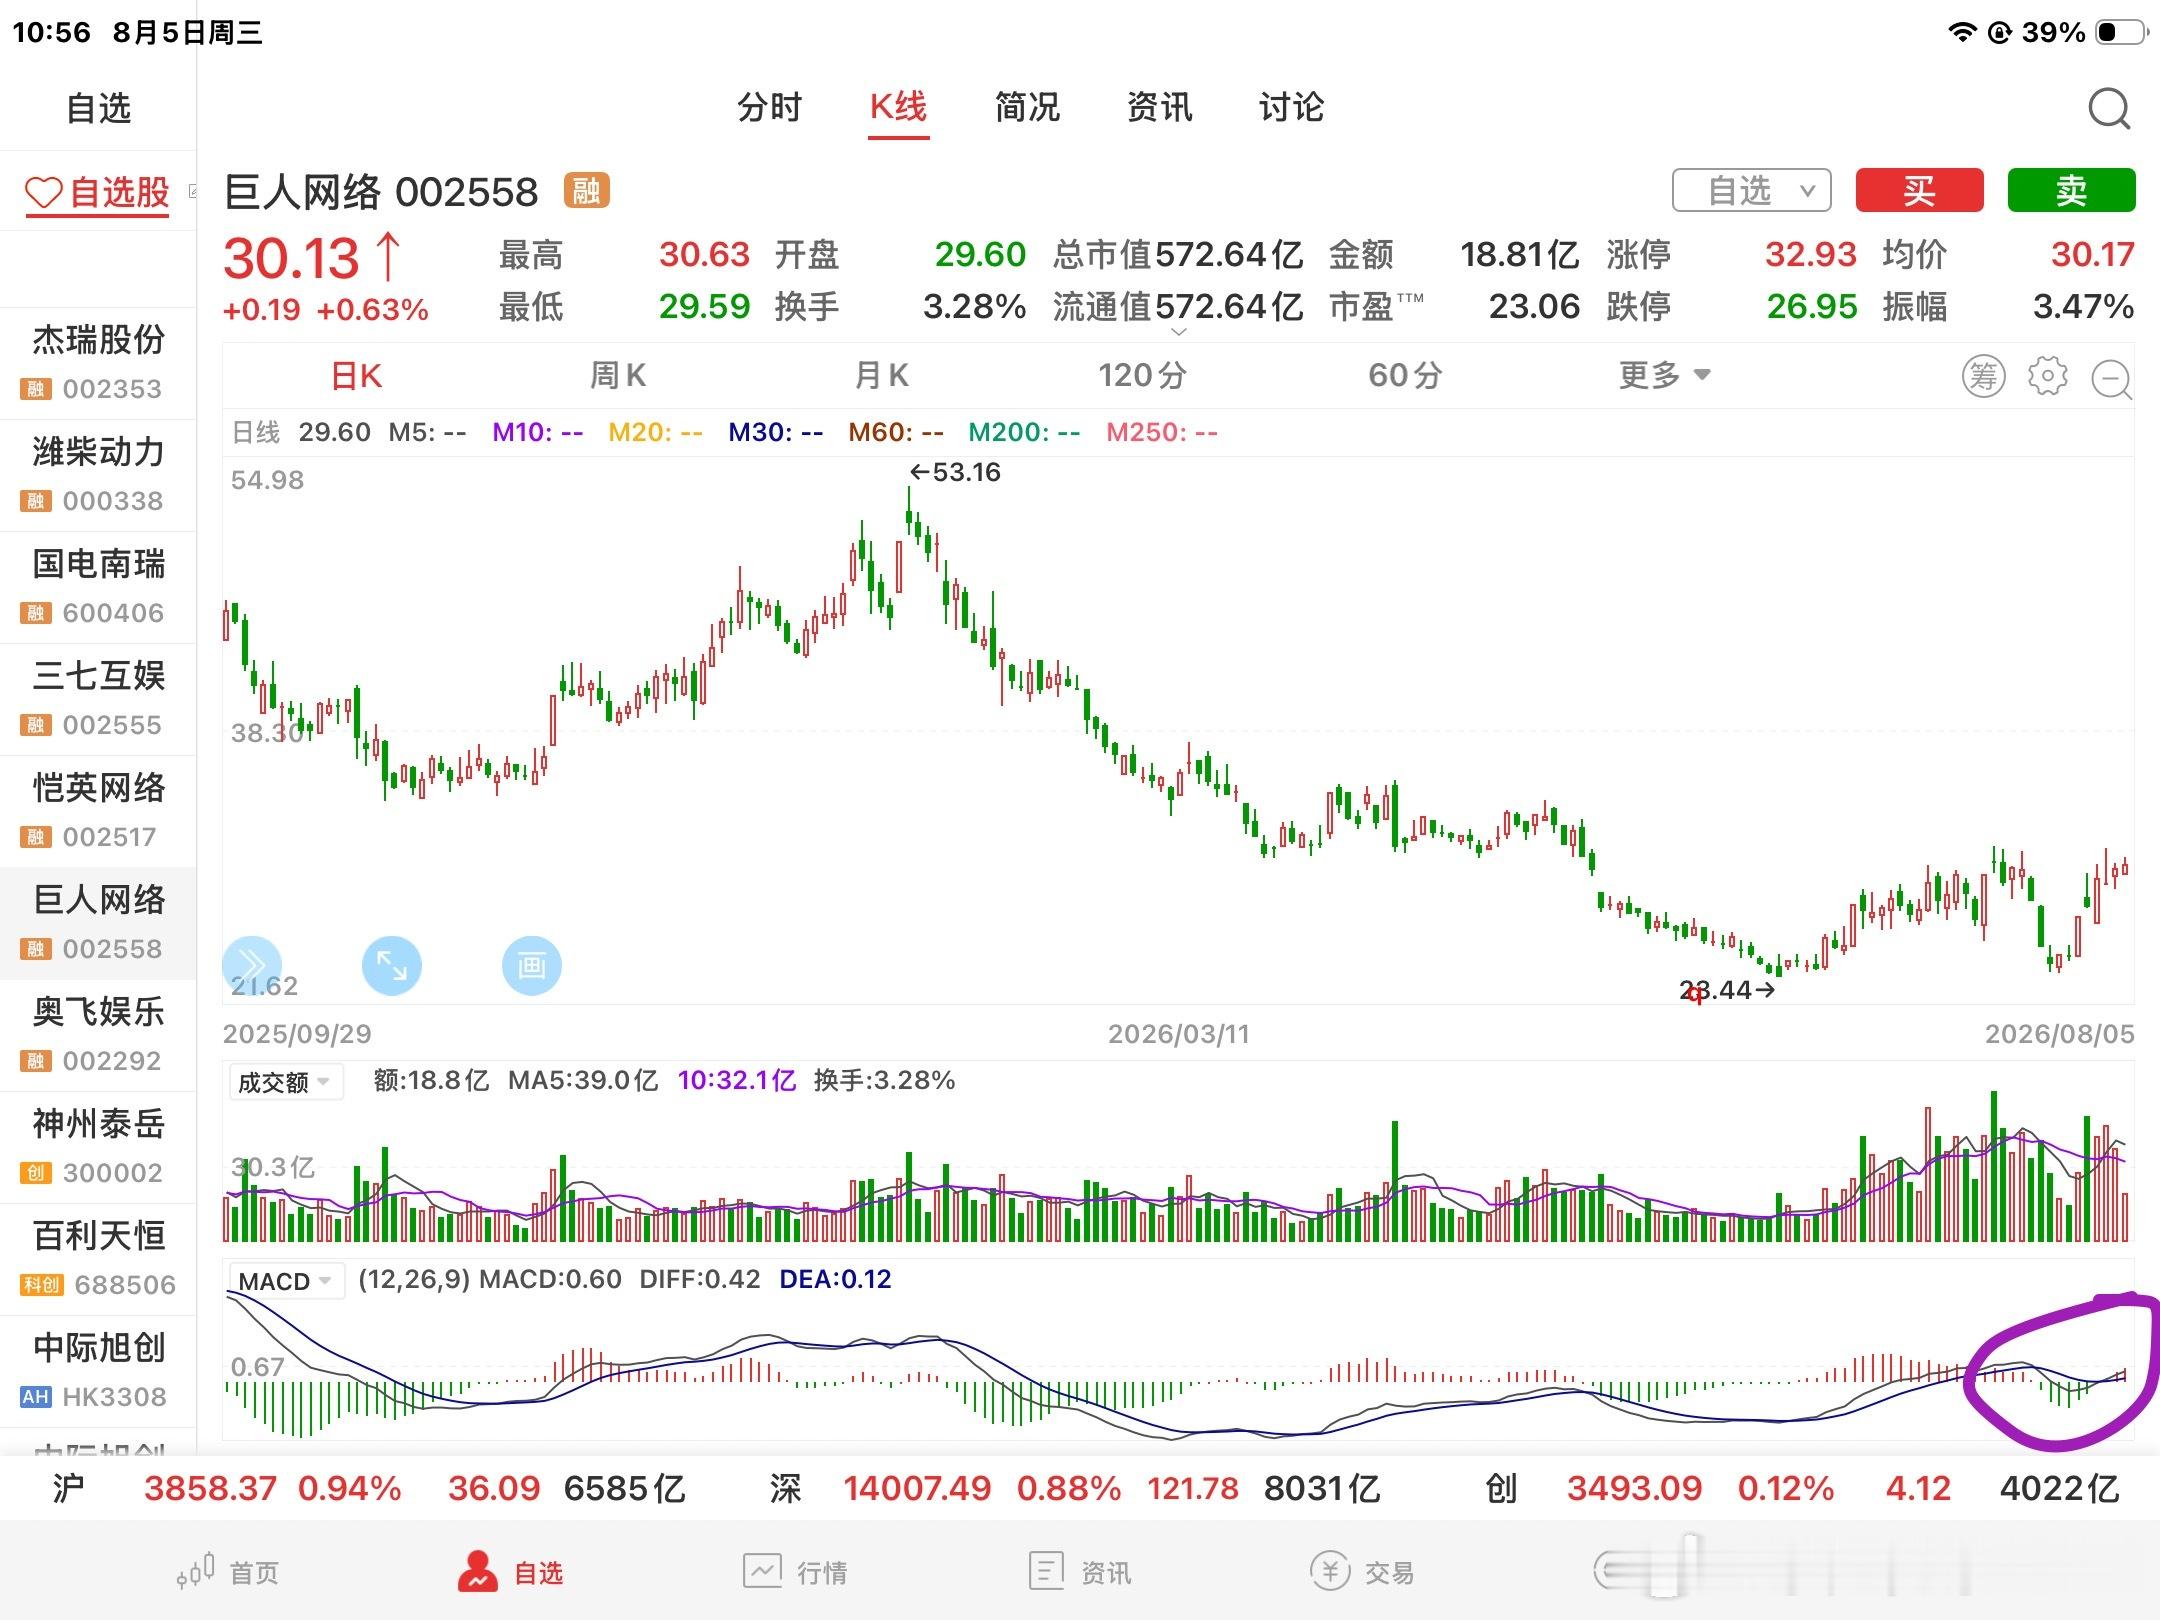Select 三七互娱 in the watchlist

[x=98, y=699]
